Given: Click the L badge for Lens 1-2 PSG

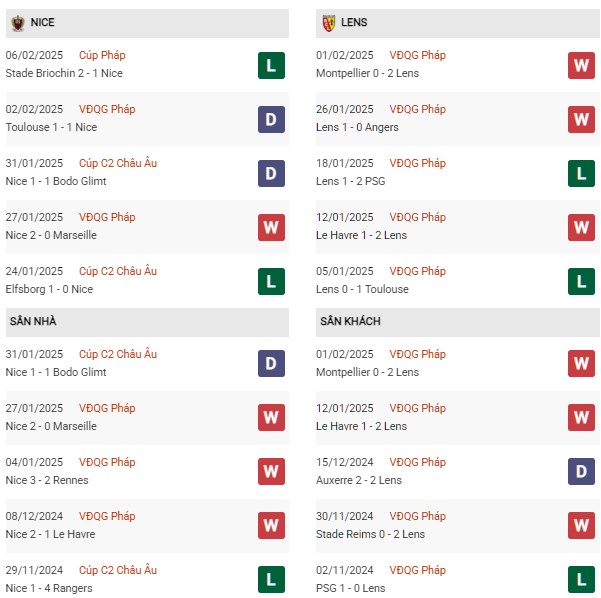Looking at the screenshot, I should [581, 174].
